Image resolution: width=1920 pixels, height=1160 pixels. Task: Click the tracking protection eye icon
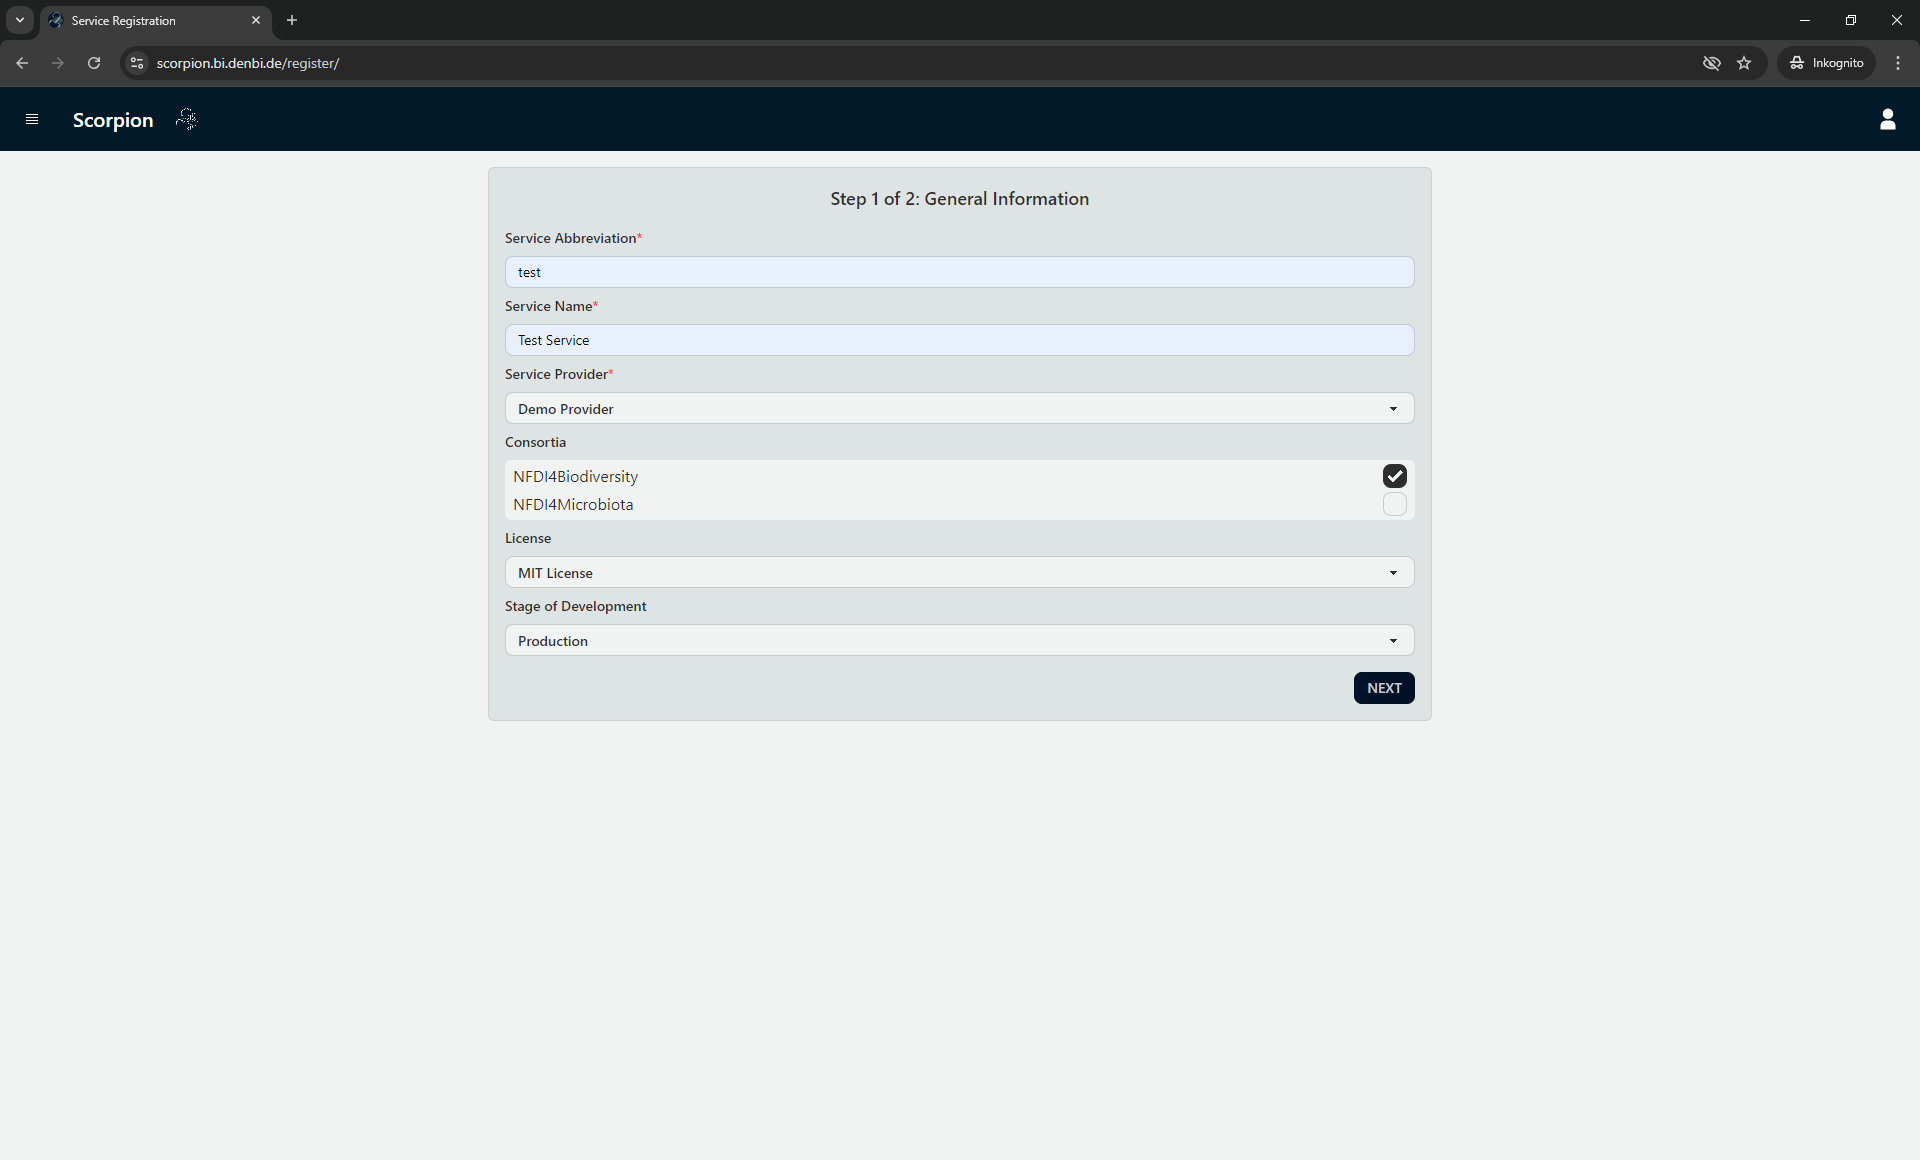tap(1711, 63)
